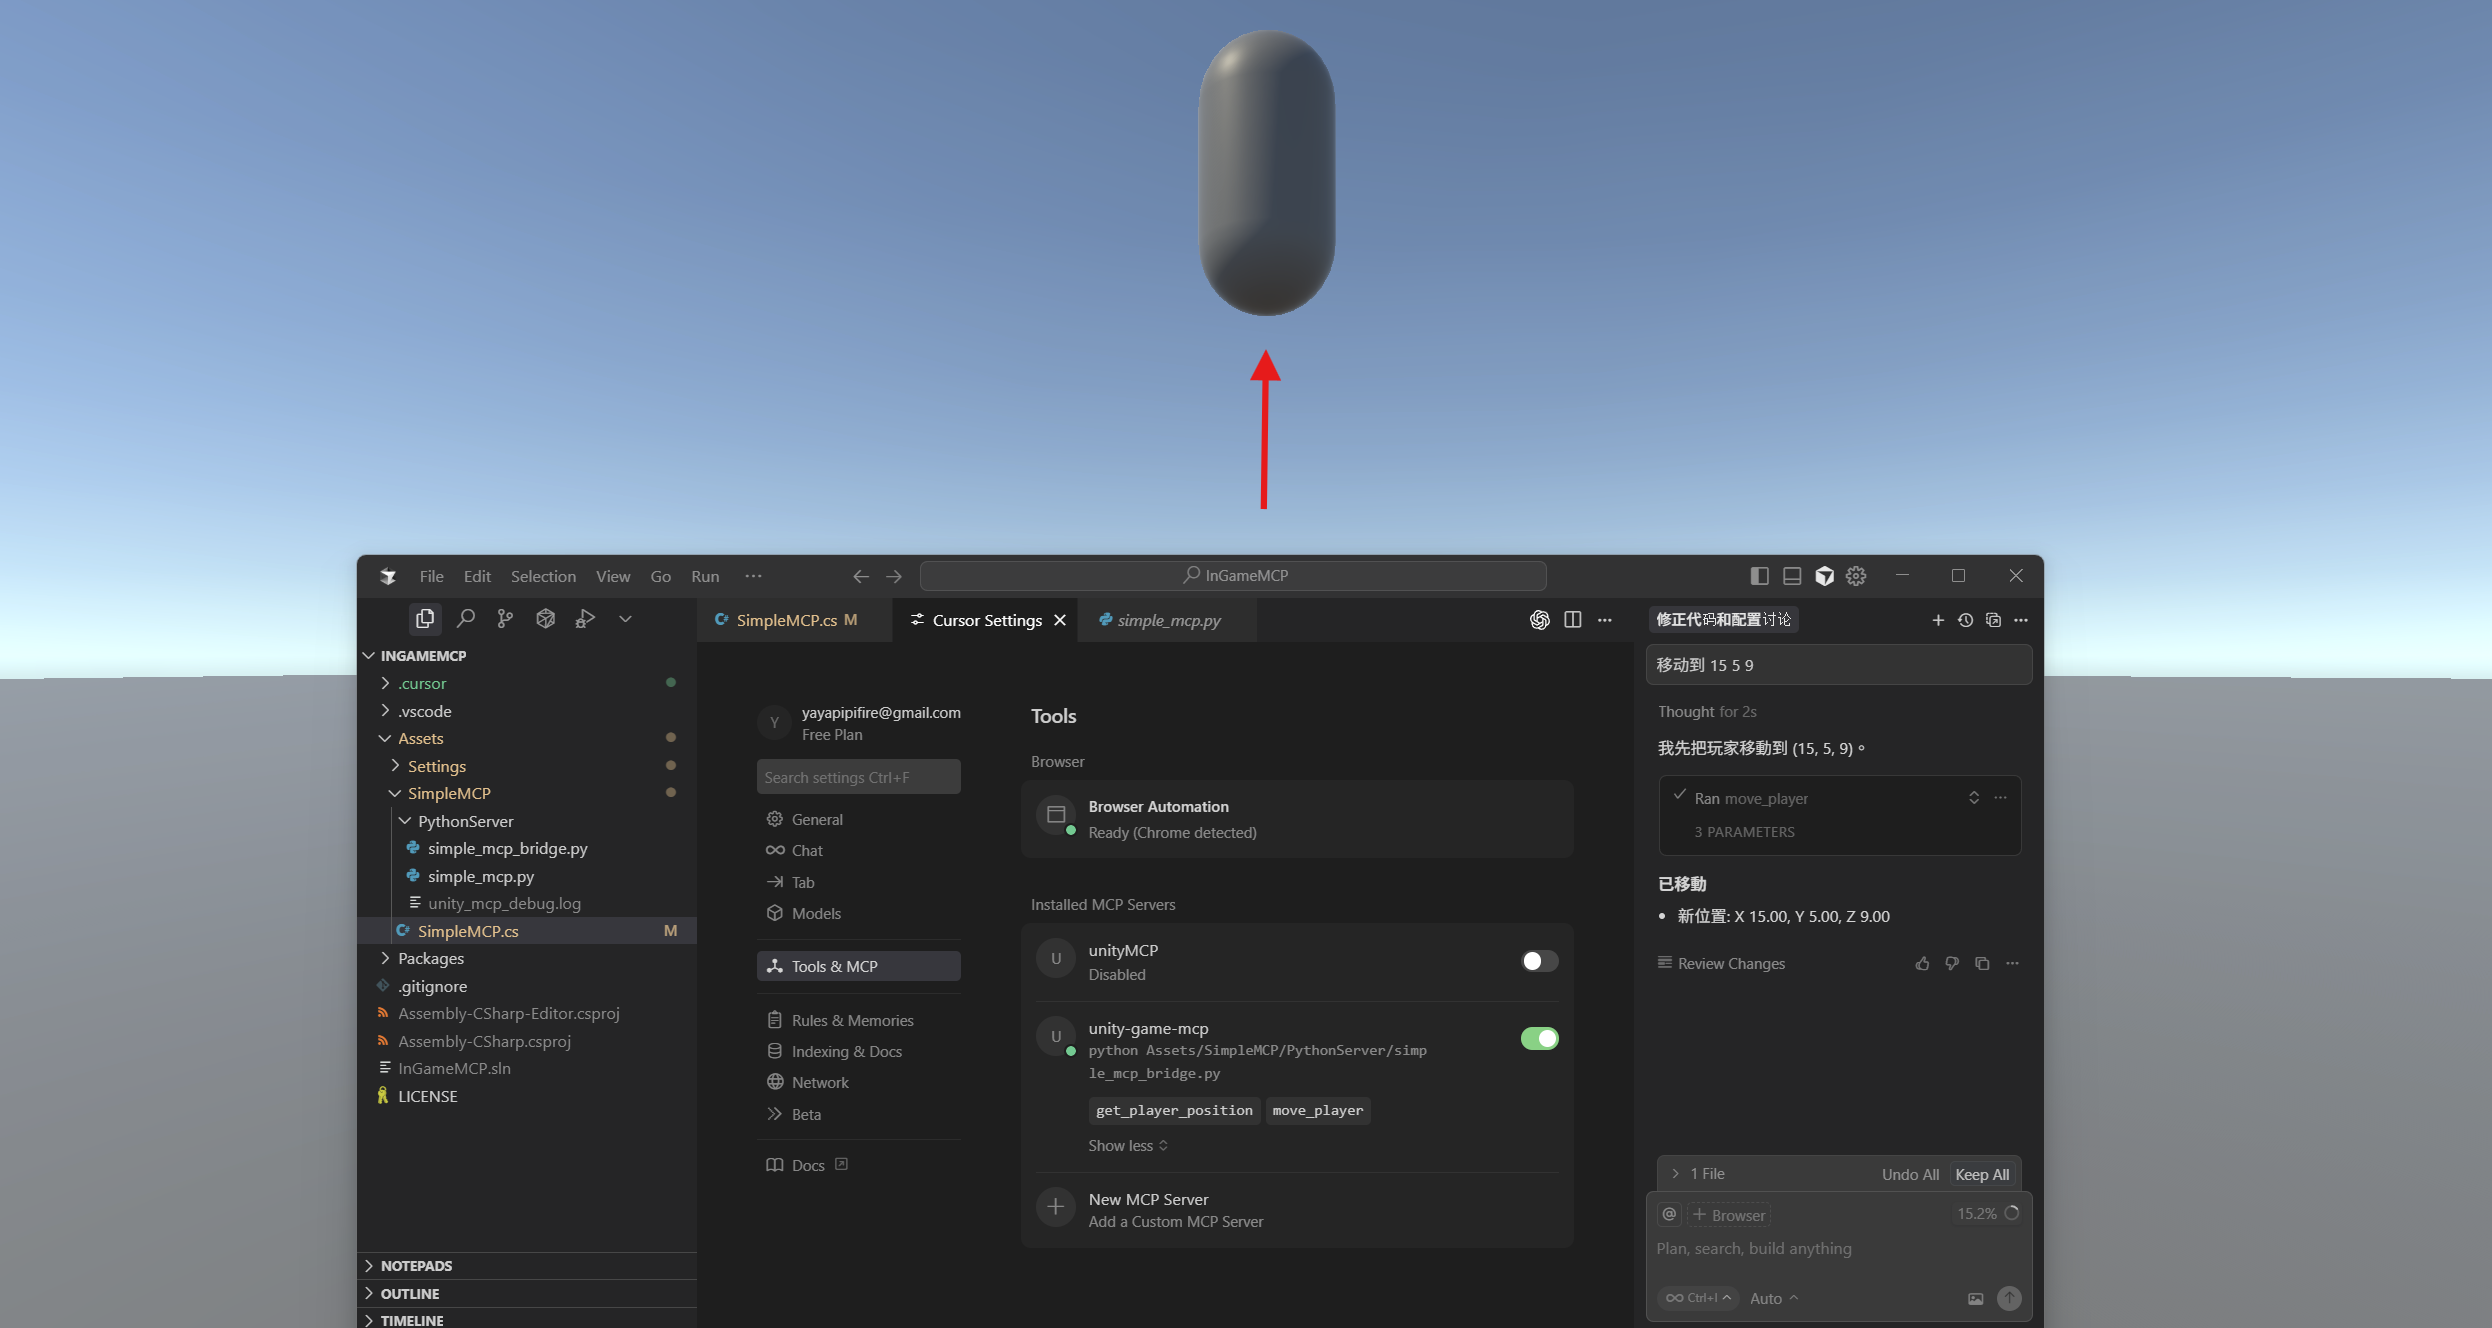Open Source Control view icon

point(505,619)
